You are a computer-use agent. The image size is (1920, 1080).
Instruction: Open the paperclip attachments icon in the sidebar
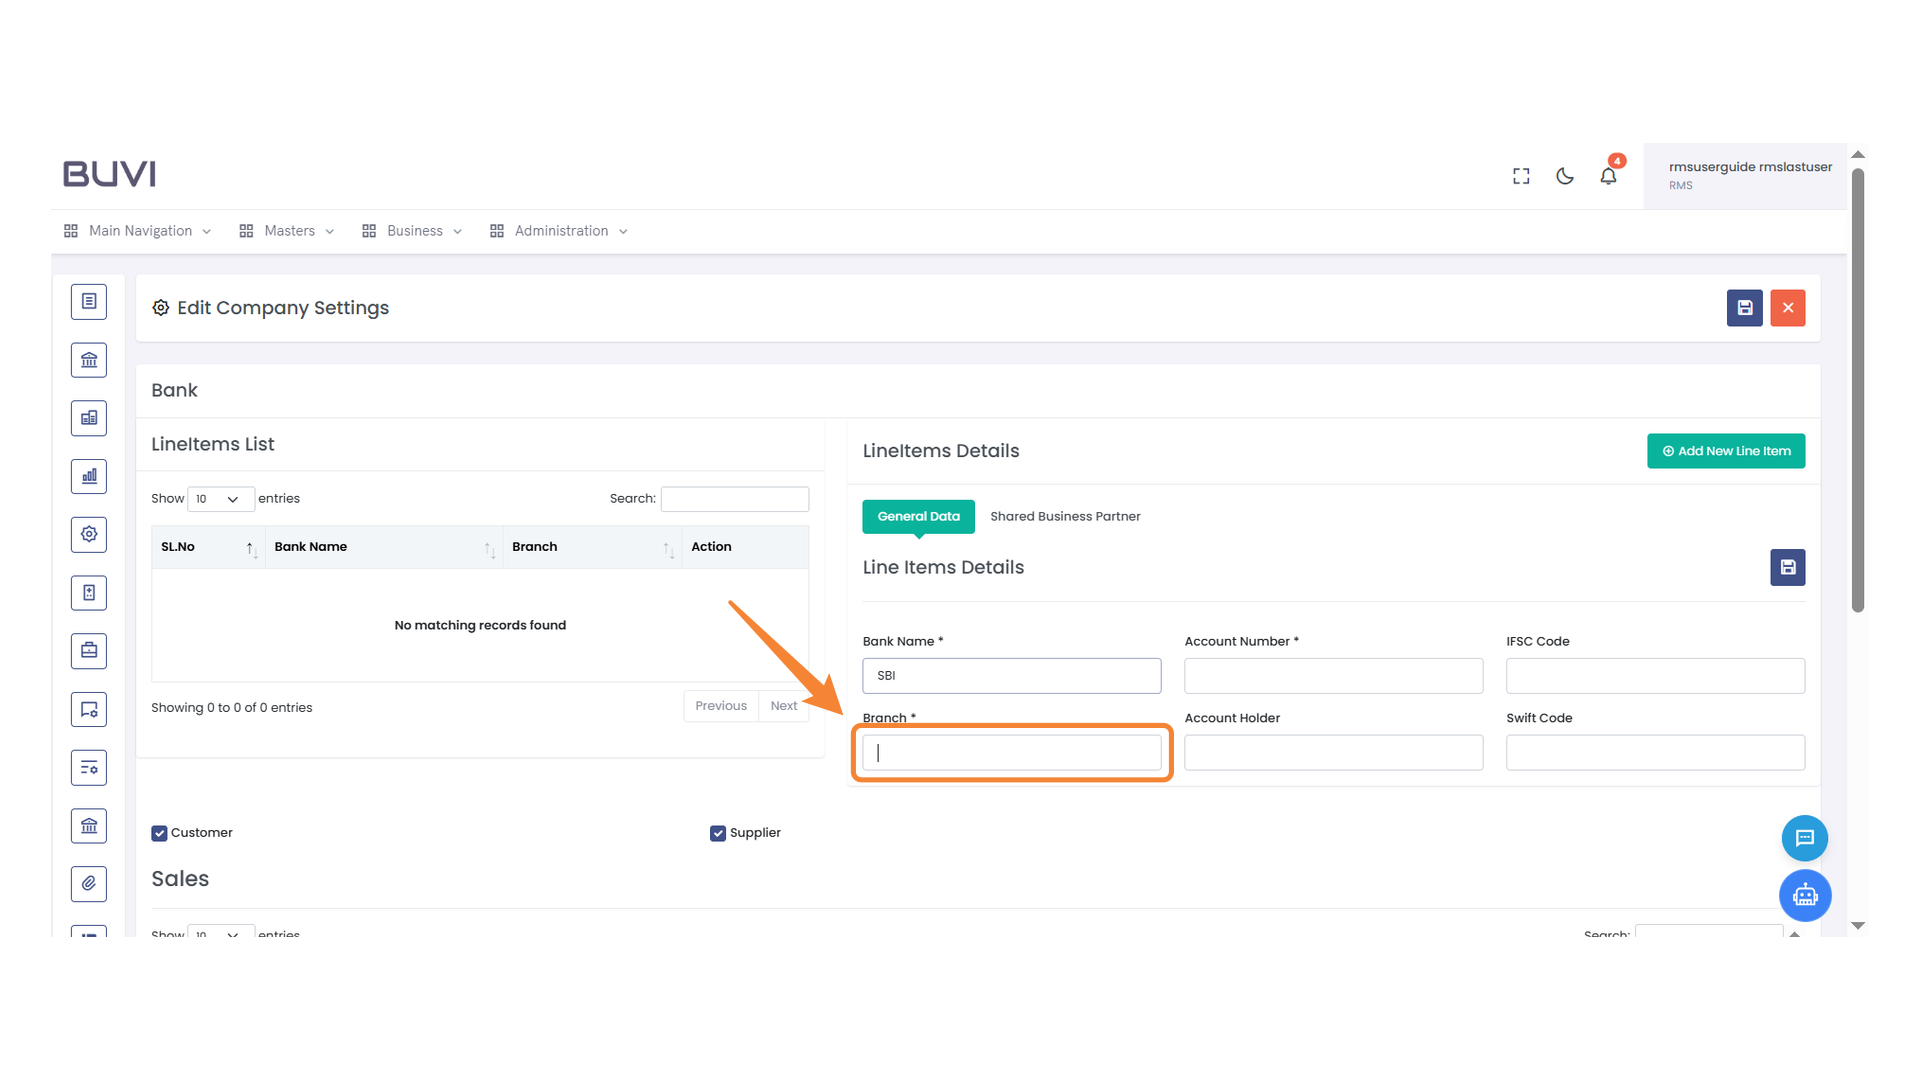pyautogui.click(x=88, y=884)
